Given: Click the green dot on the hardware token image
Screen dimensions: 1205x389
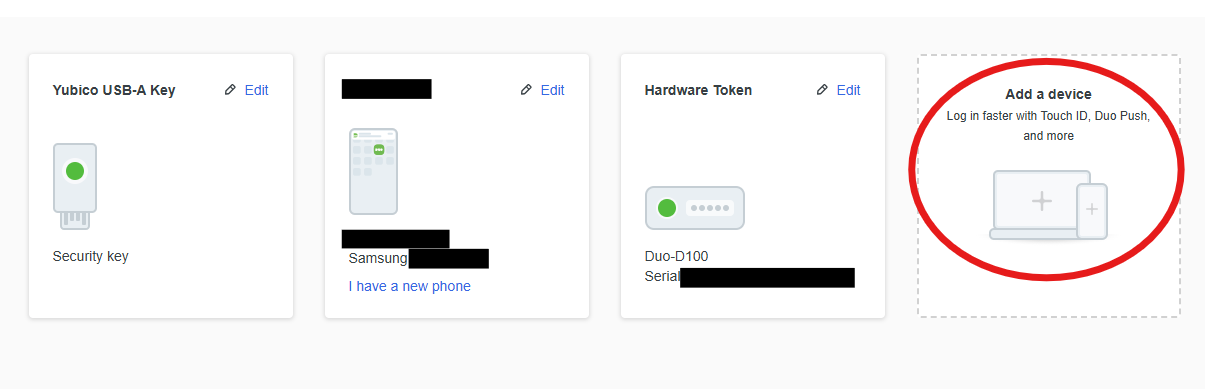Looking at the screenshot, I should click(667, 208).
